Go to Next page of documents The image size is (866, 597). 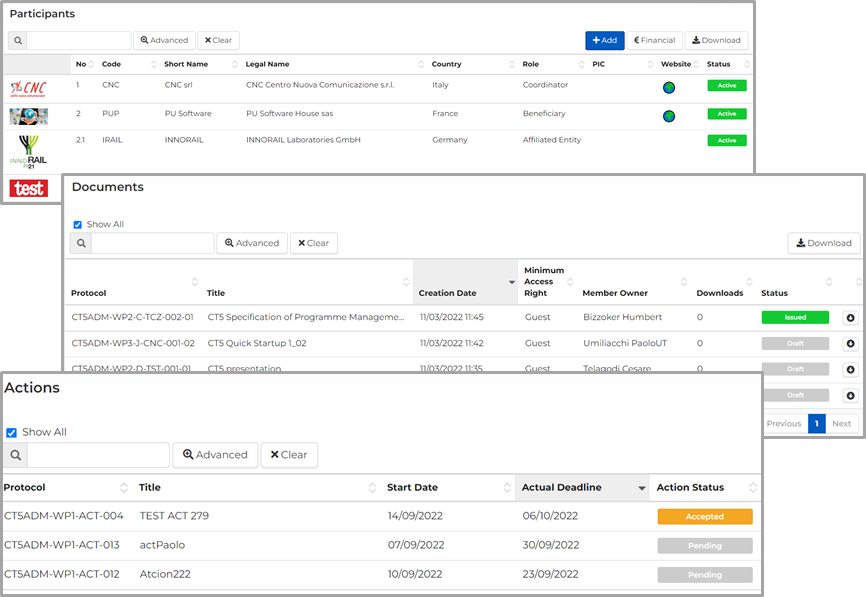pos(842,423)
